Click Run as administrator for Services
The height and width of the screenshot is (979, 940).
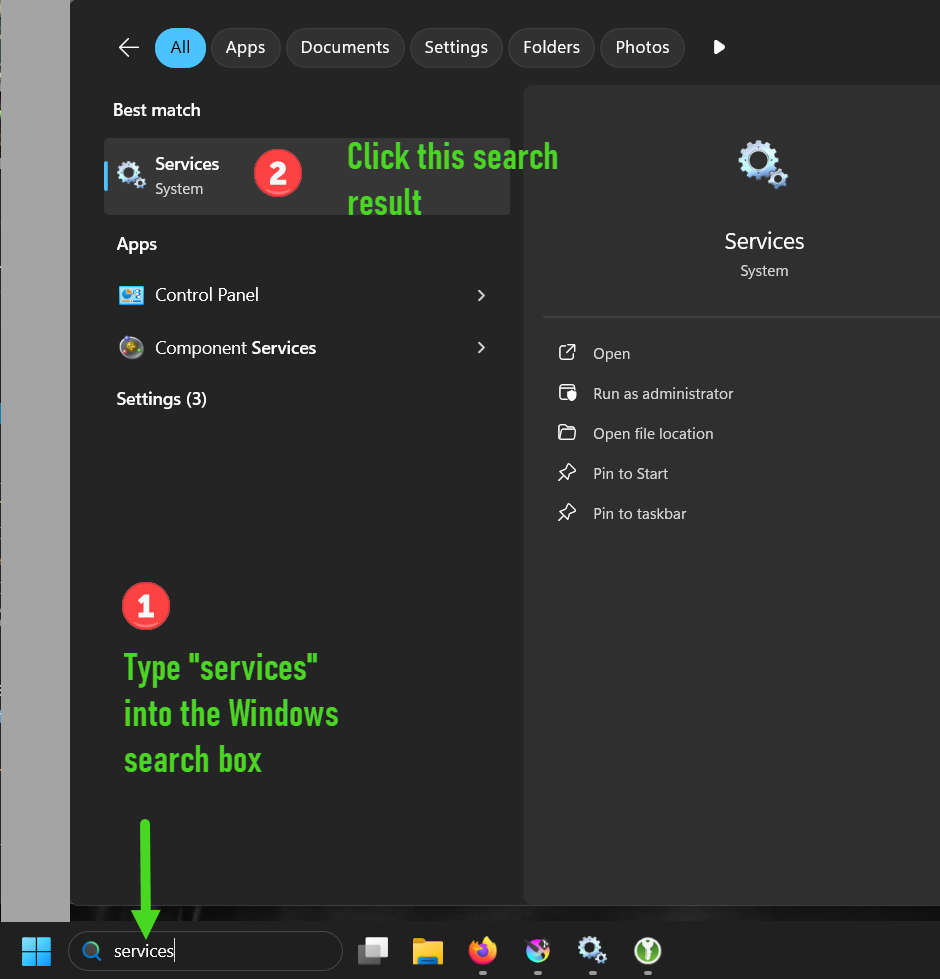point(662,394)
